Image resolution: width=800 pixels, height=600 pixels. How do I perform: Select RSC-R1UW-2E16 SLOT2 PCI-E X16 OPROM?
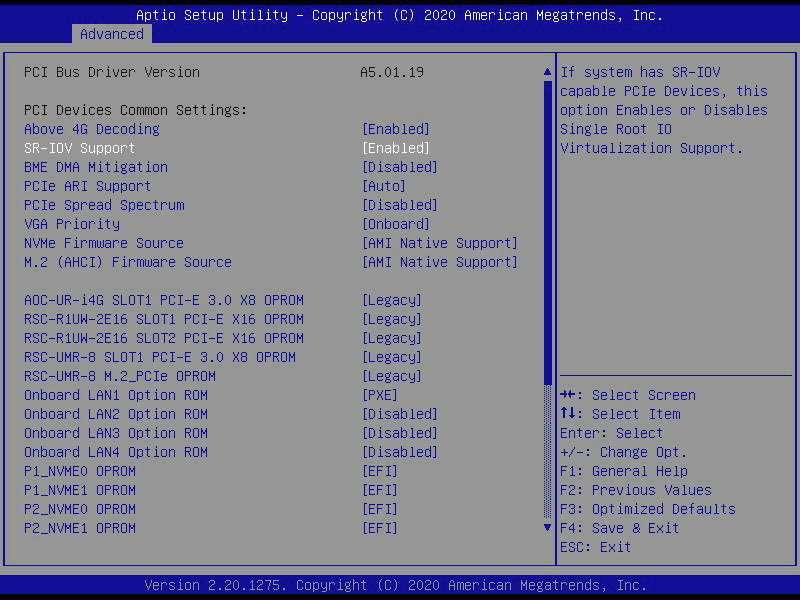coord(164,338)
